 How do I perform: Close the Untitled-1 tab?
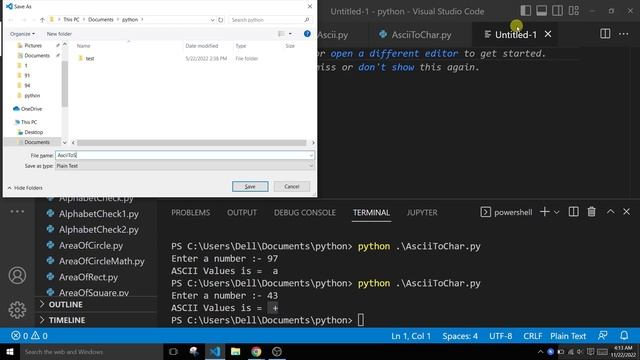548,34
